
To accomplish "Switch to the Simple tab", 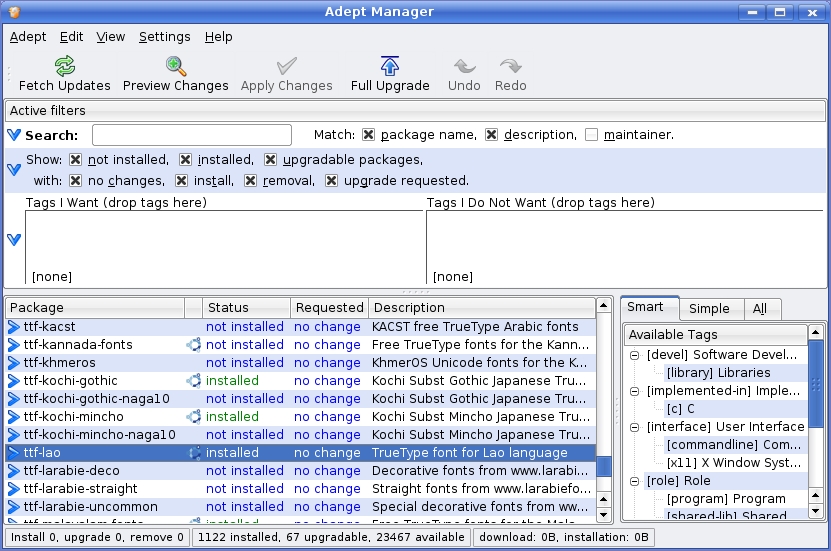I will coord(709,309).
